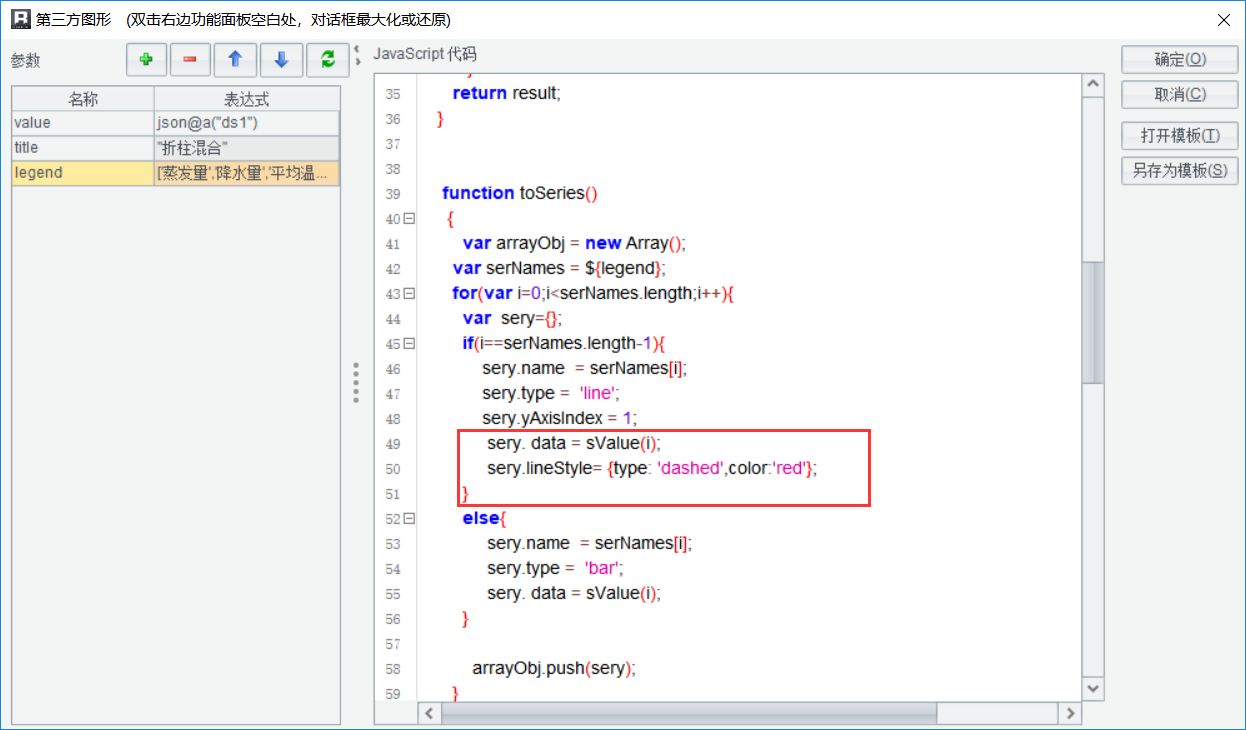Collapse the code fold at line 40
This screenshot has height=730, width=1246.
409,219
